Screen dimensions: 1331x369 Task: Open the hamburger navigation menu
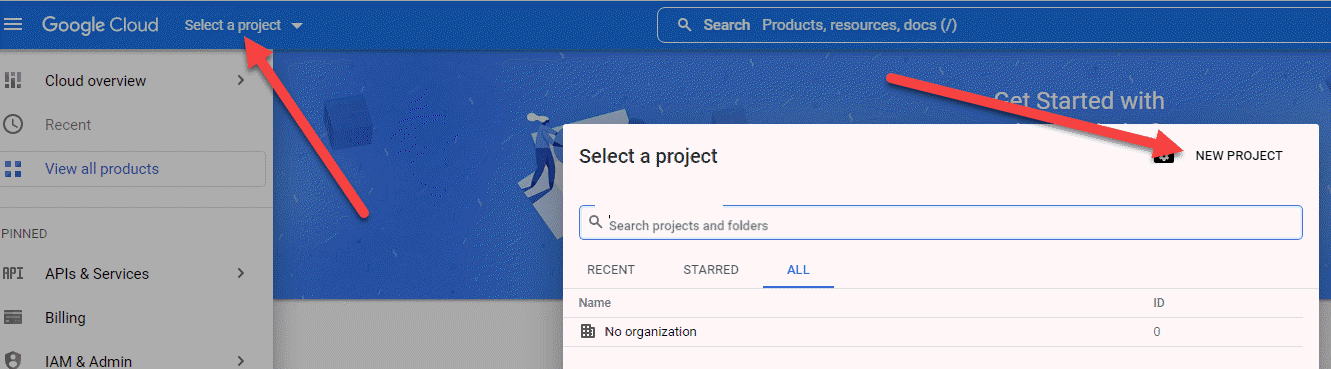13,25
